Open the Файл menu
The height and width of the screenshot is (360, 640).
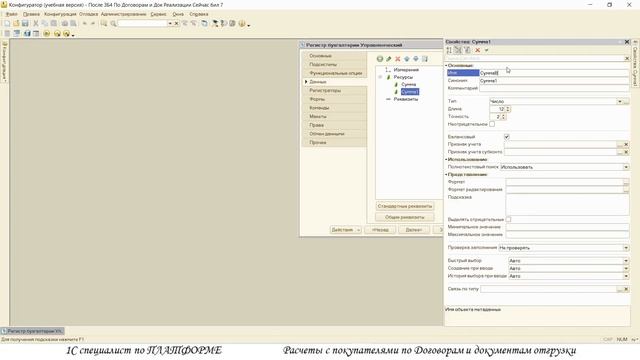(11, 14)
